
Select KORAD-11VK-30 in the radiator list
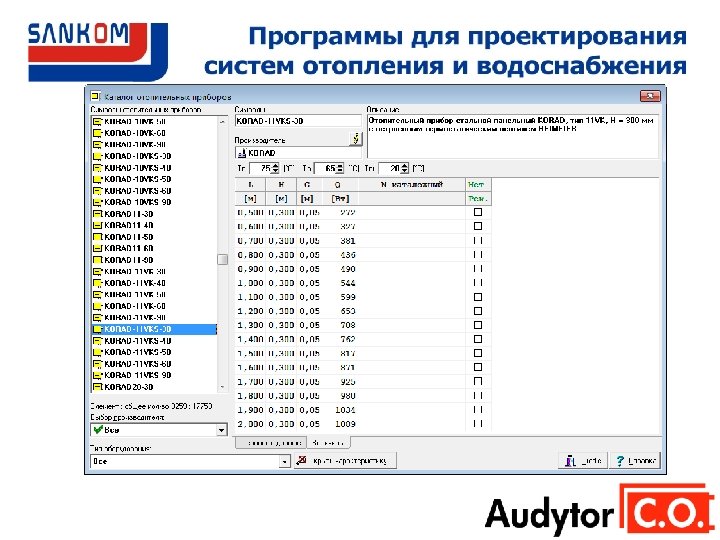(x=135, y=271)
